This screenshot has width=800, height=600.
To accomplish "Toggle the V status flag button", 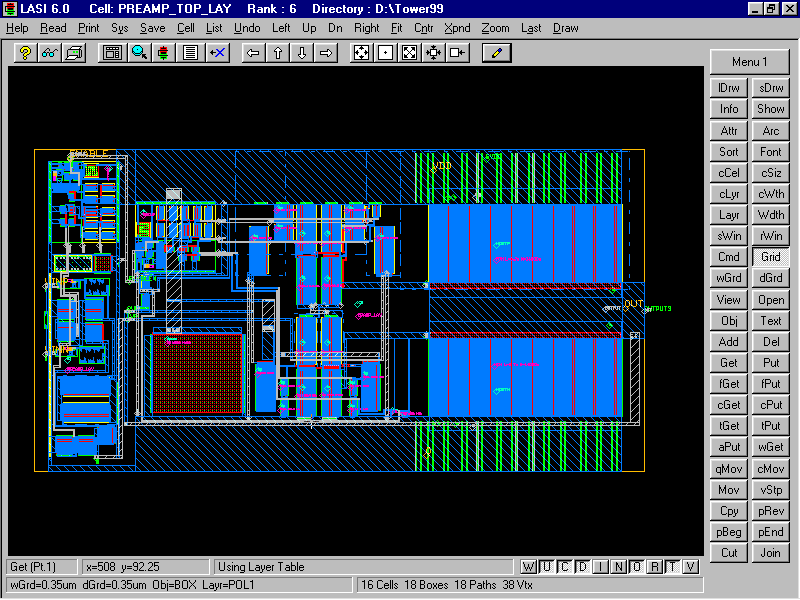I will pos(689,567).
